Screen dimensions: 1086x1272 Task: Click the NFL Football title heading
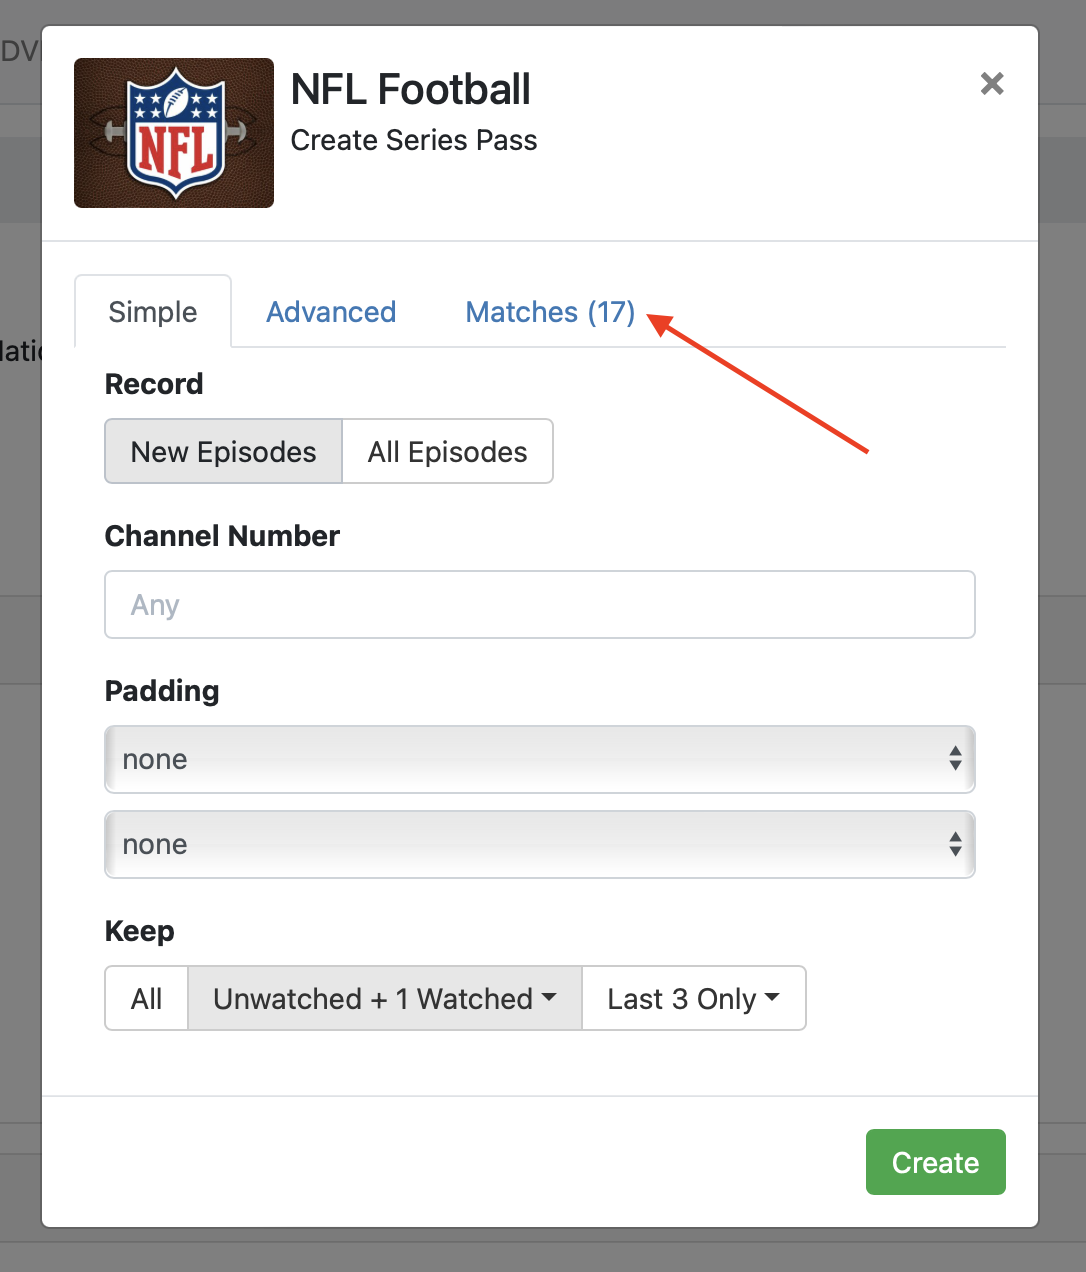tap(410, 90)
